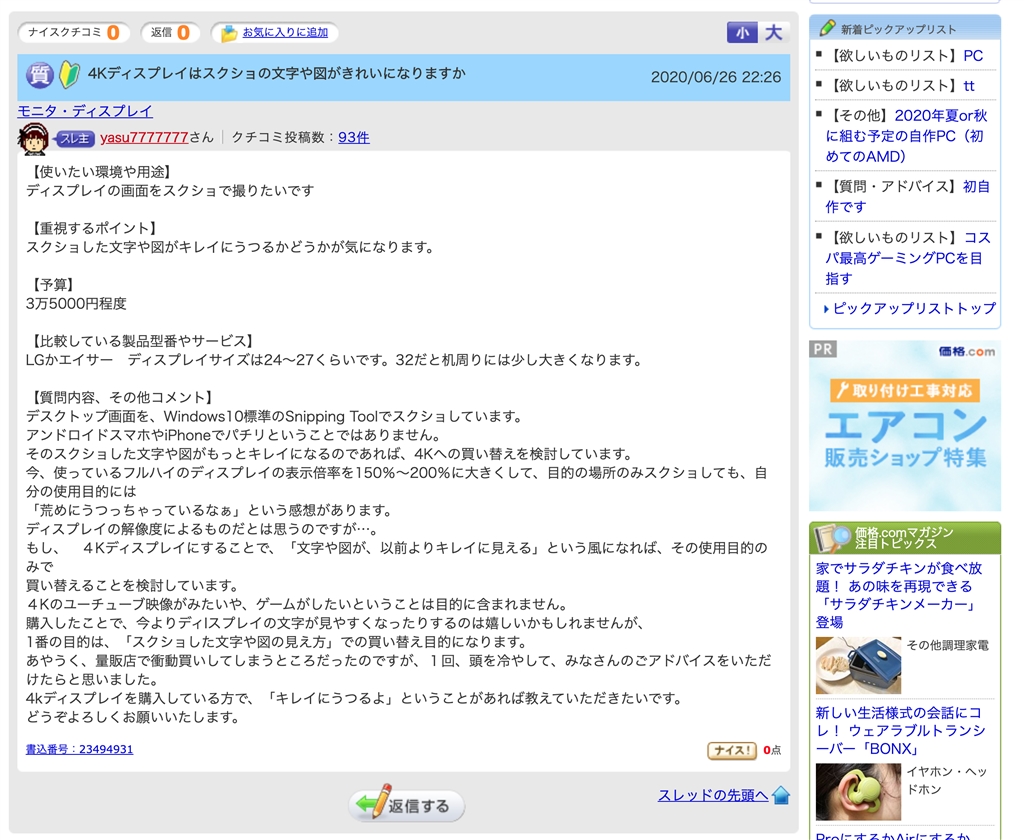
Task: Click the エアコン販売ショップ特集 ad banner
Action: point(905,426)
